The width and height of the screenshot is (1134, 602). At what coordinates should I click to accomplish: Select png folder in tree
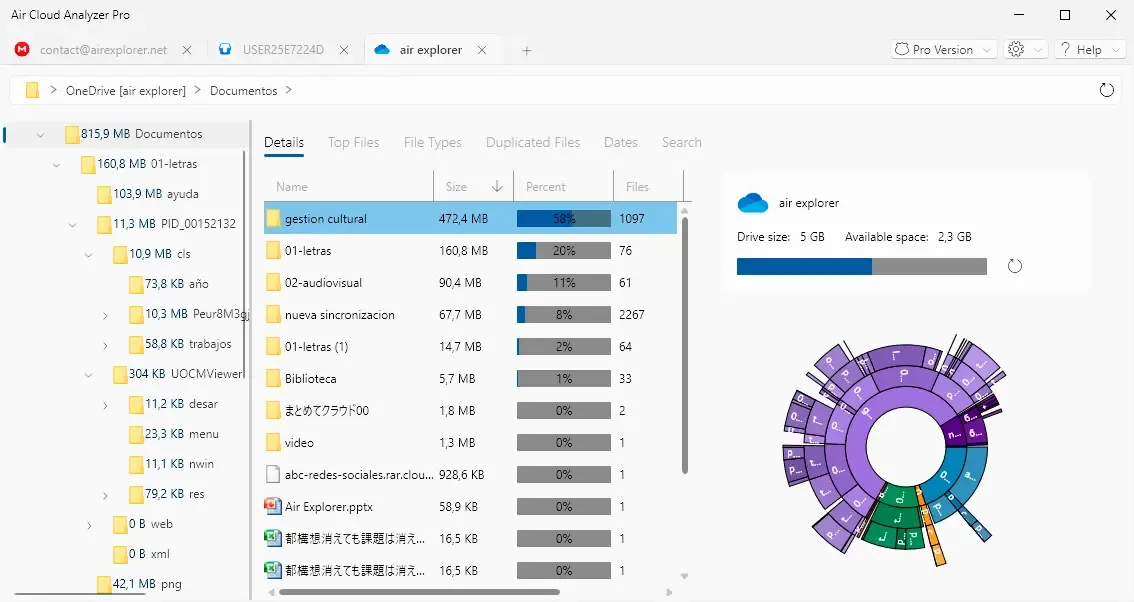140,584
